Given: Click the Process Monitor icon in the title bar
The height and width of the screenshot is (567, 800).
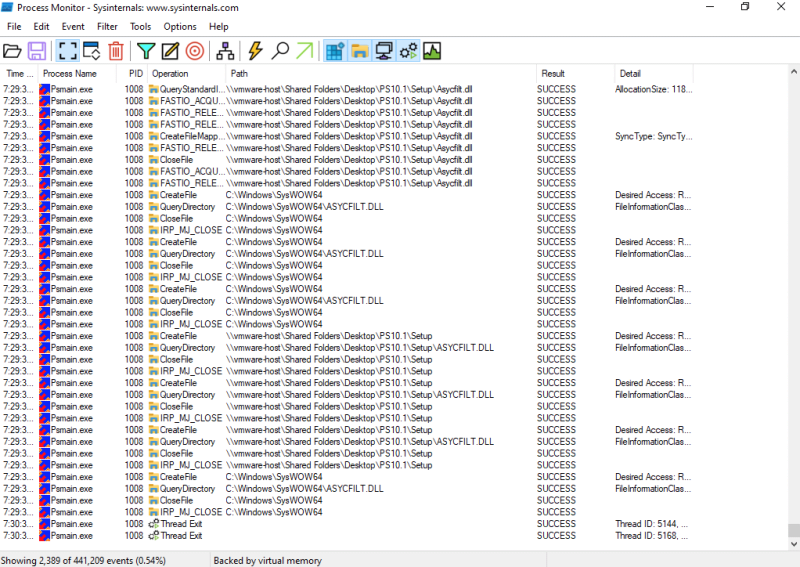Looking at the screenshot, I should [7, 7].
